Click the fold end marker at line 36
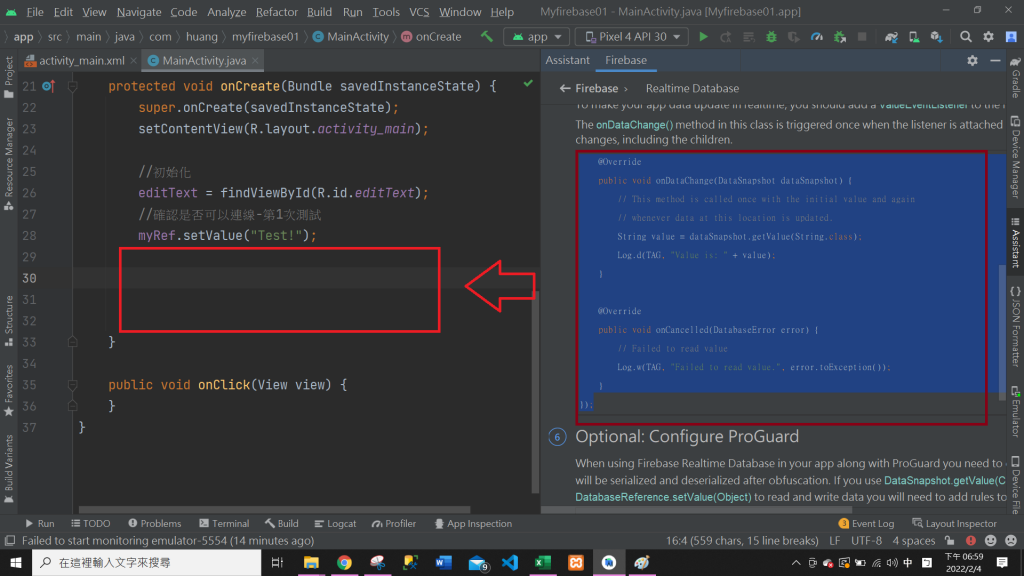The width and height of the screenshot is (1024, 576). coord(72,406)
